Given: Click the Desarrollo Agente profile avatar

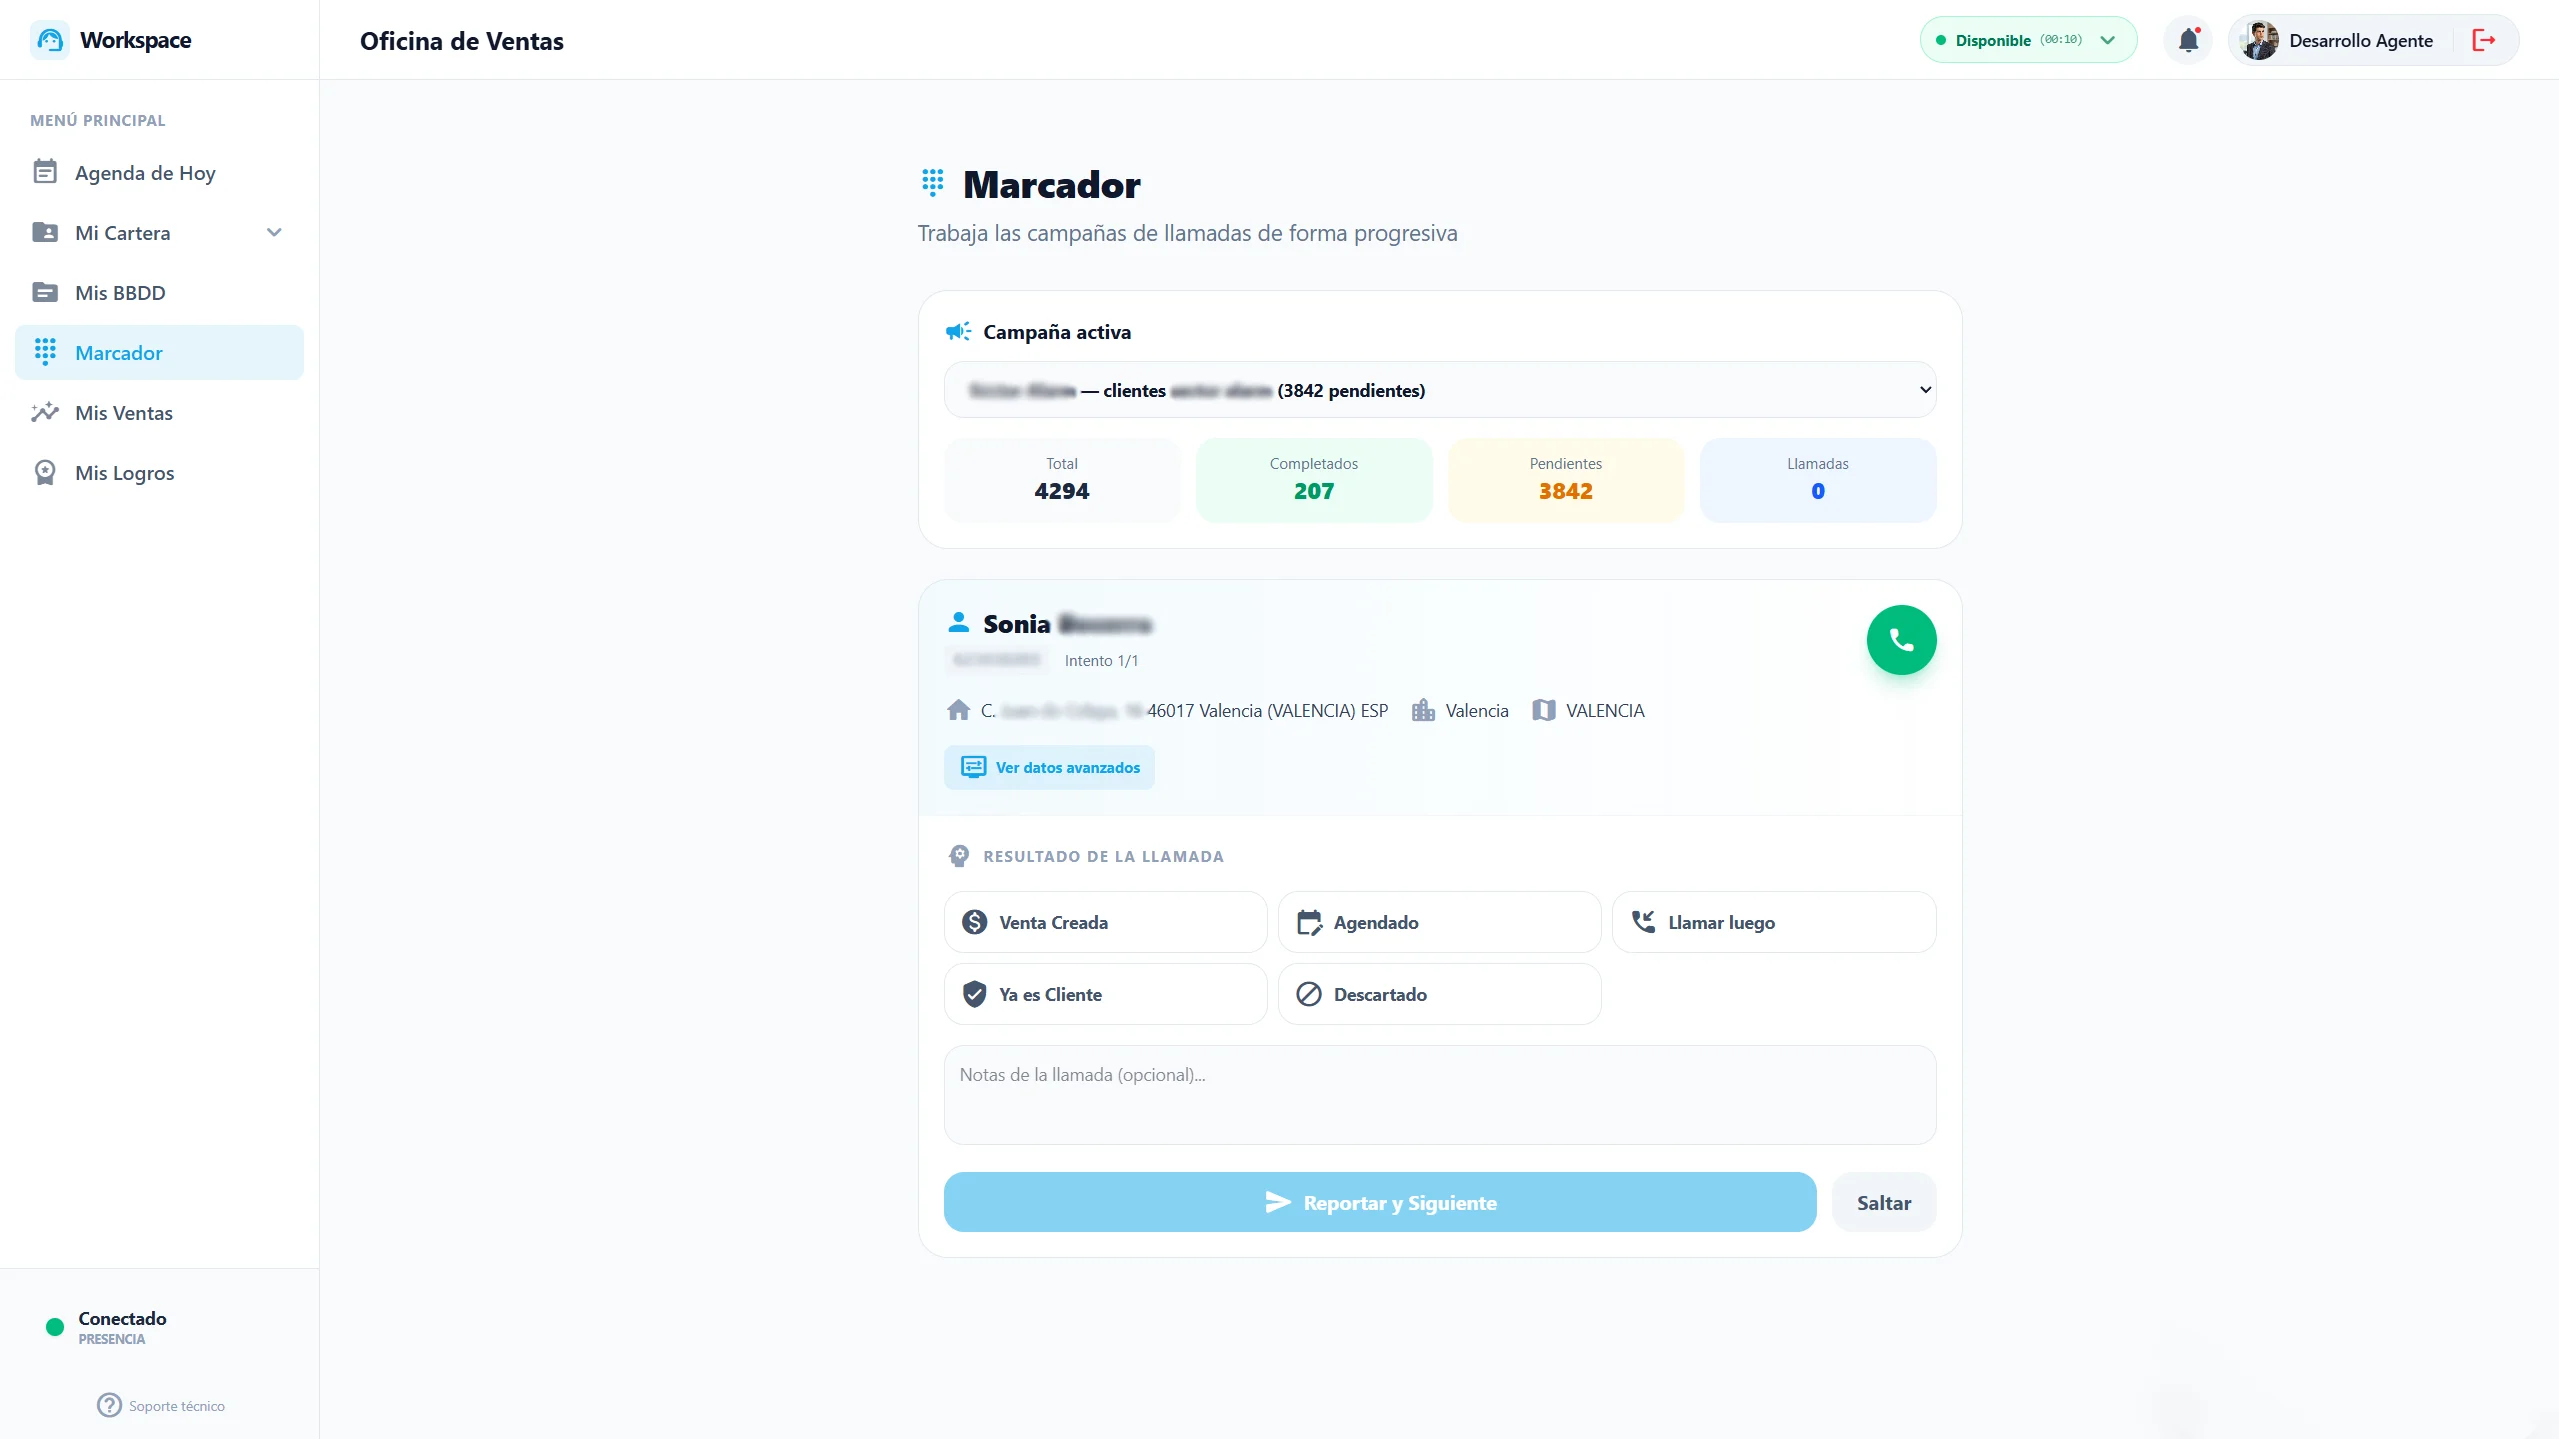Looking at the screenshot, I should tap(2259, 40).
